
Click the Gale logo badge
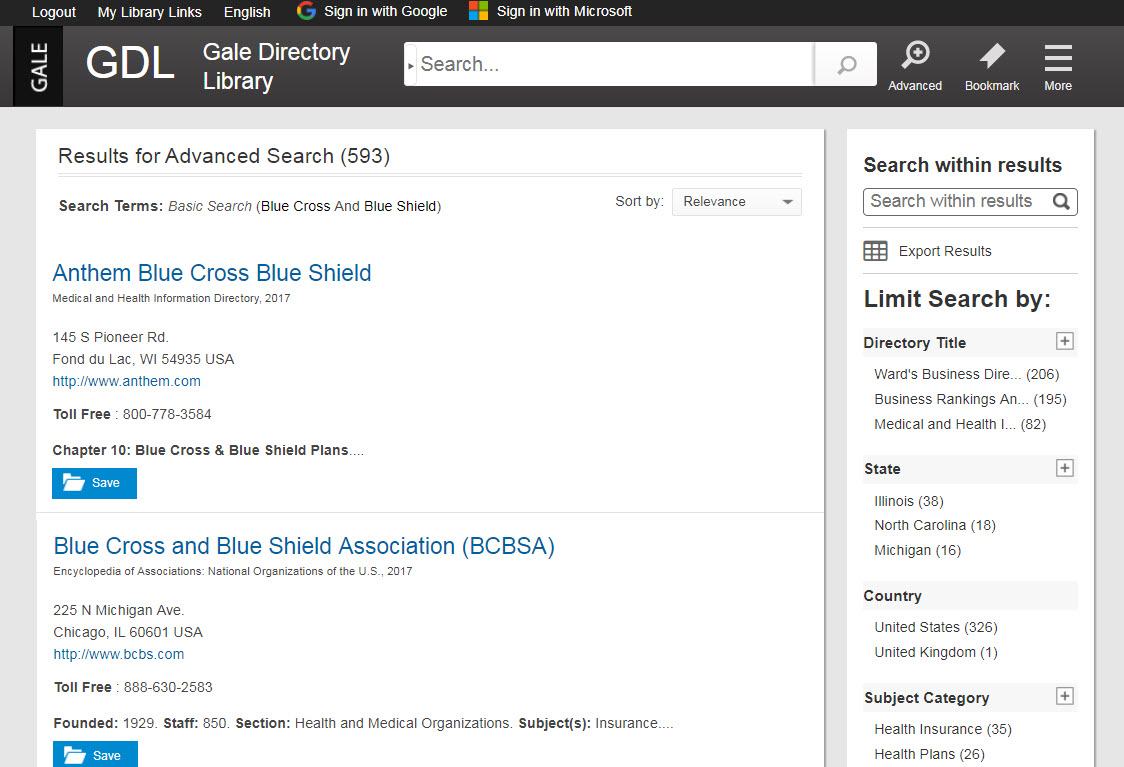[38, 67]
